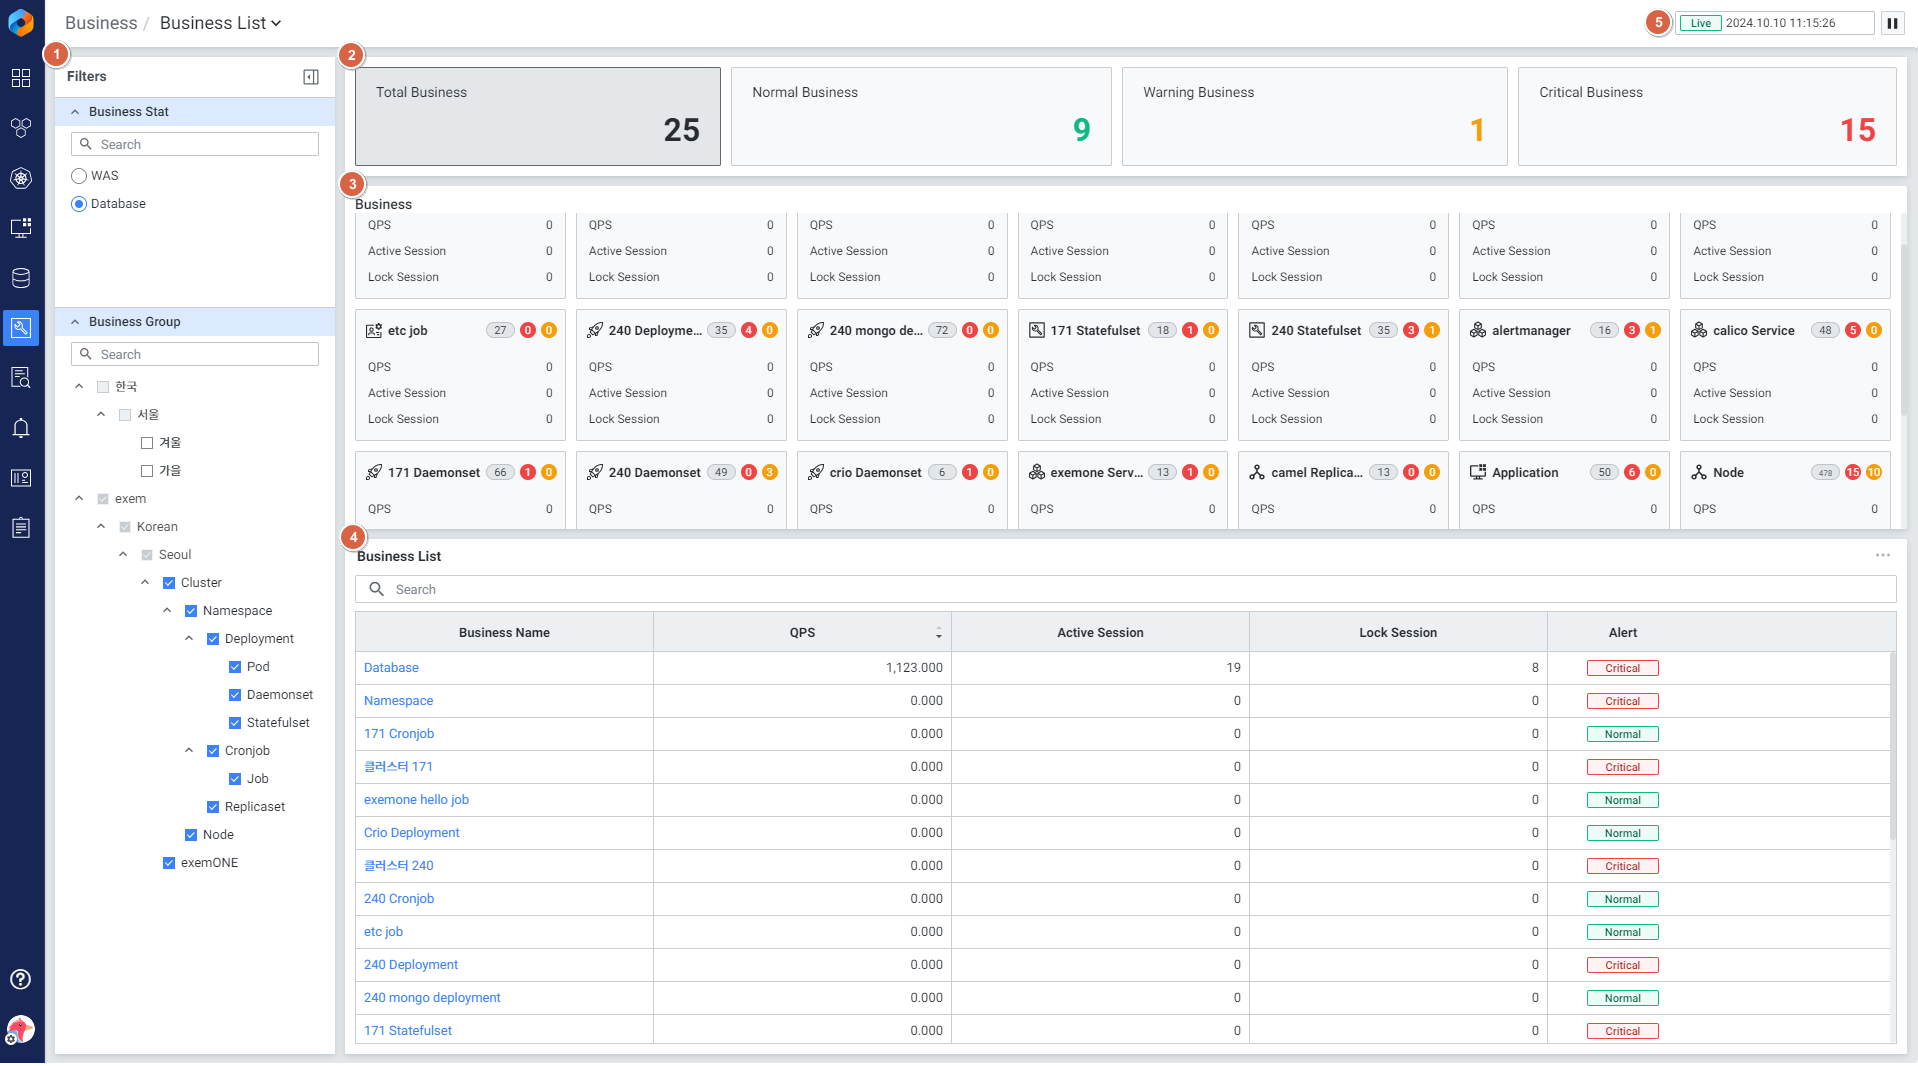Click the dashboard grid icon in sidebar
Image resolution: width=1918 pixels, height=1066 pixels.
tap(21, 78)
